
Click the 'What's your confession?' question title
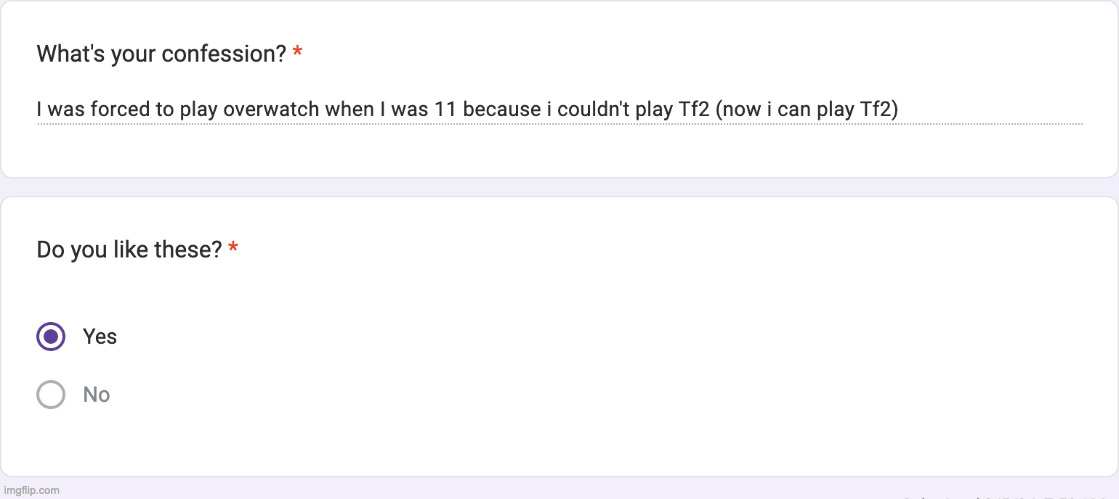(x=161, y=54)
